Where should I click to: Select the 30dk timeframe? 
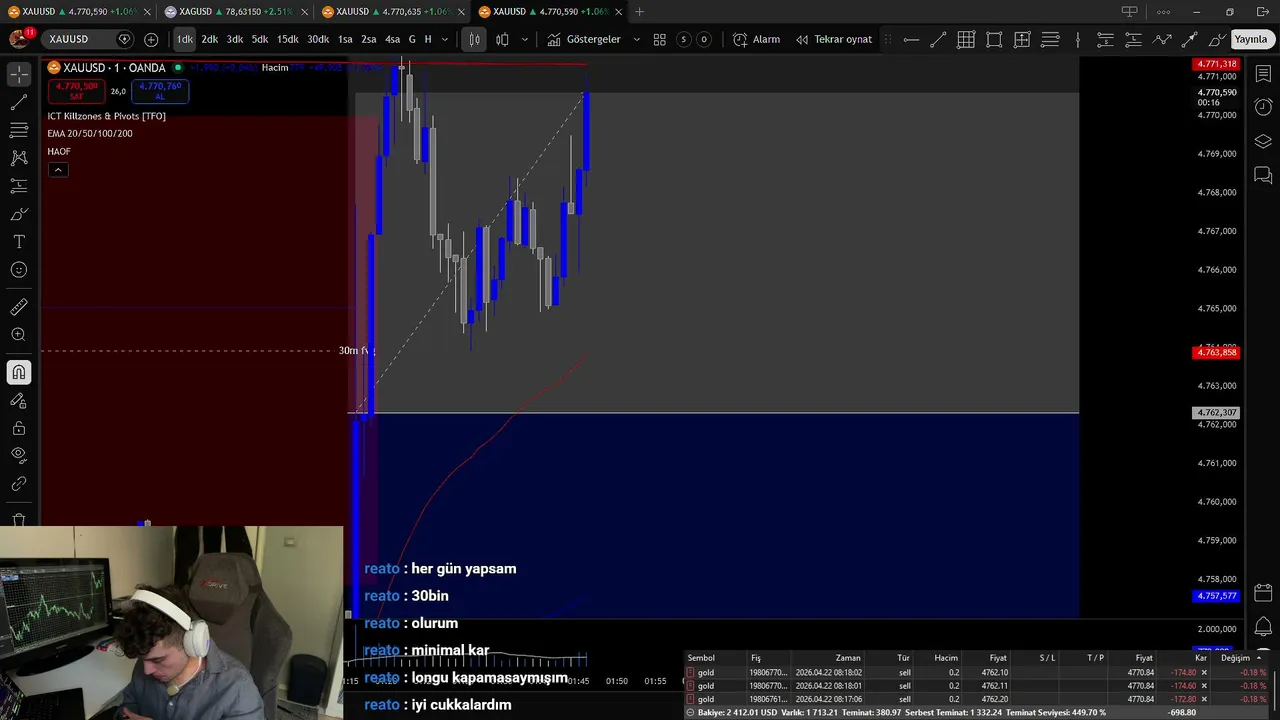(x=318, y=39)
